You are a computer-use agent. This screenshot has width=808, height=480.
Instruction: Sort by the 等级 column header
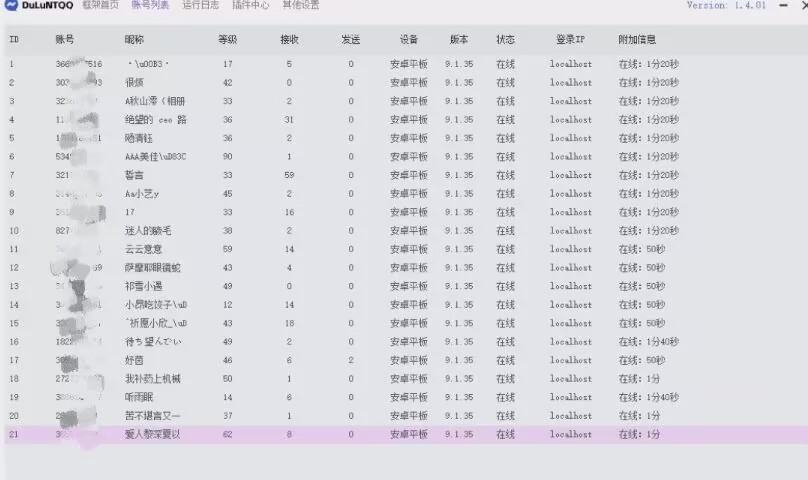(x=227, y=39)
